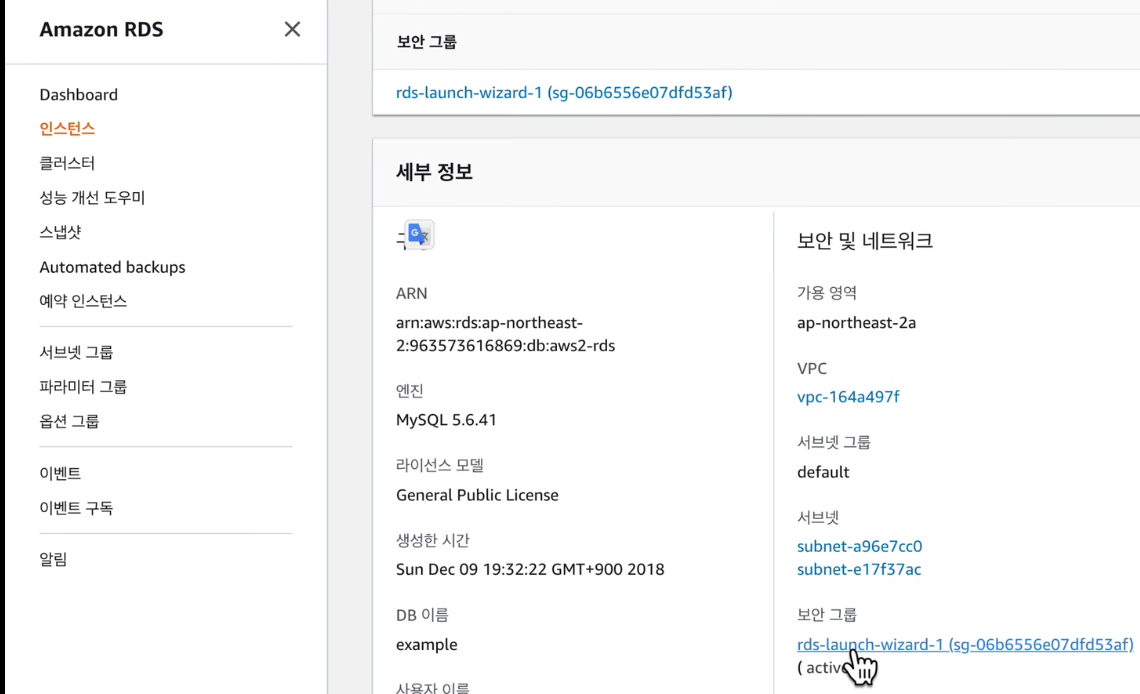
Task: Open rds-launch-wizard-1 link under 보안 및 네트워크
Action: pos(965,645)
